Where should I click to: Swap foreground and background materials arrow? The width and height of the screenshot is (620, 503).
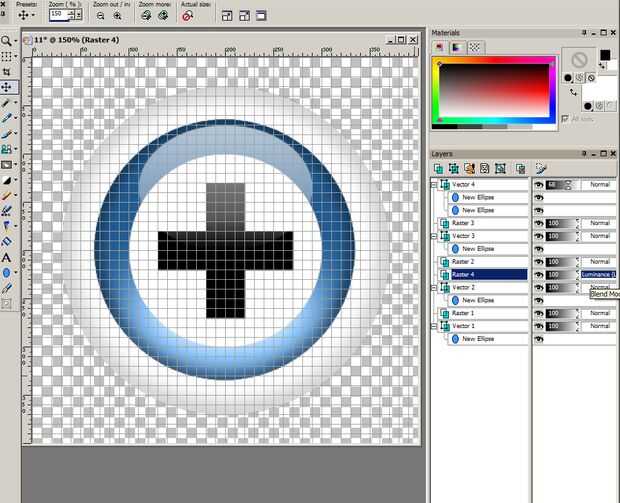(573, 93)
